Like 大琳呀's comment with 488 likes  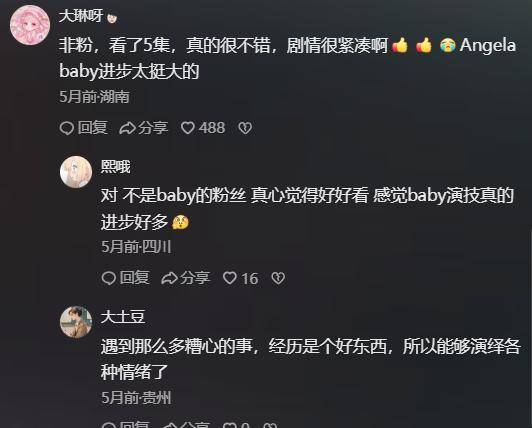tap(188, 128)
